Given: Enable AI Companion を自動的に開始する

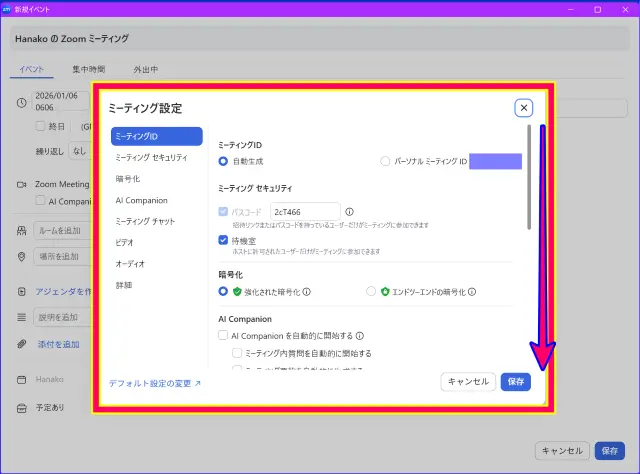Looking at the screenshot, I should pos(223,336).
